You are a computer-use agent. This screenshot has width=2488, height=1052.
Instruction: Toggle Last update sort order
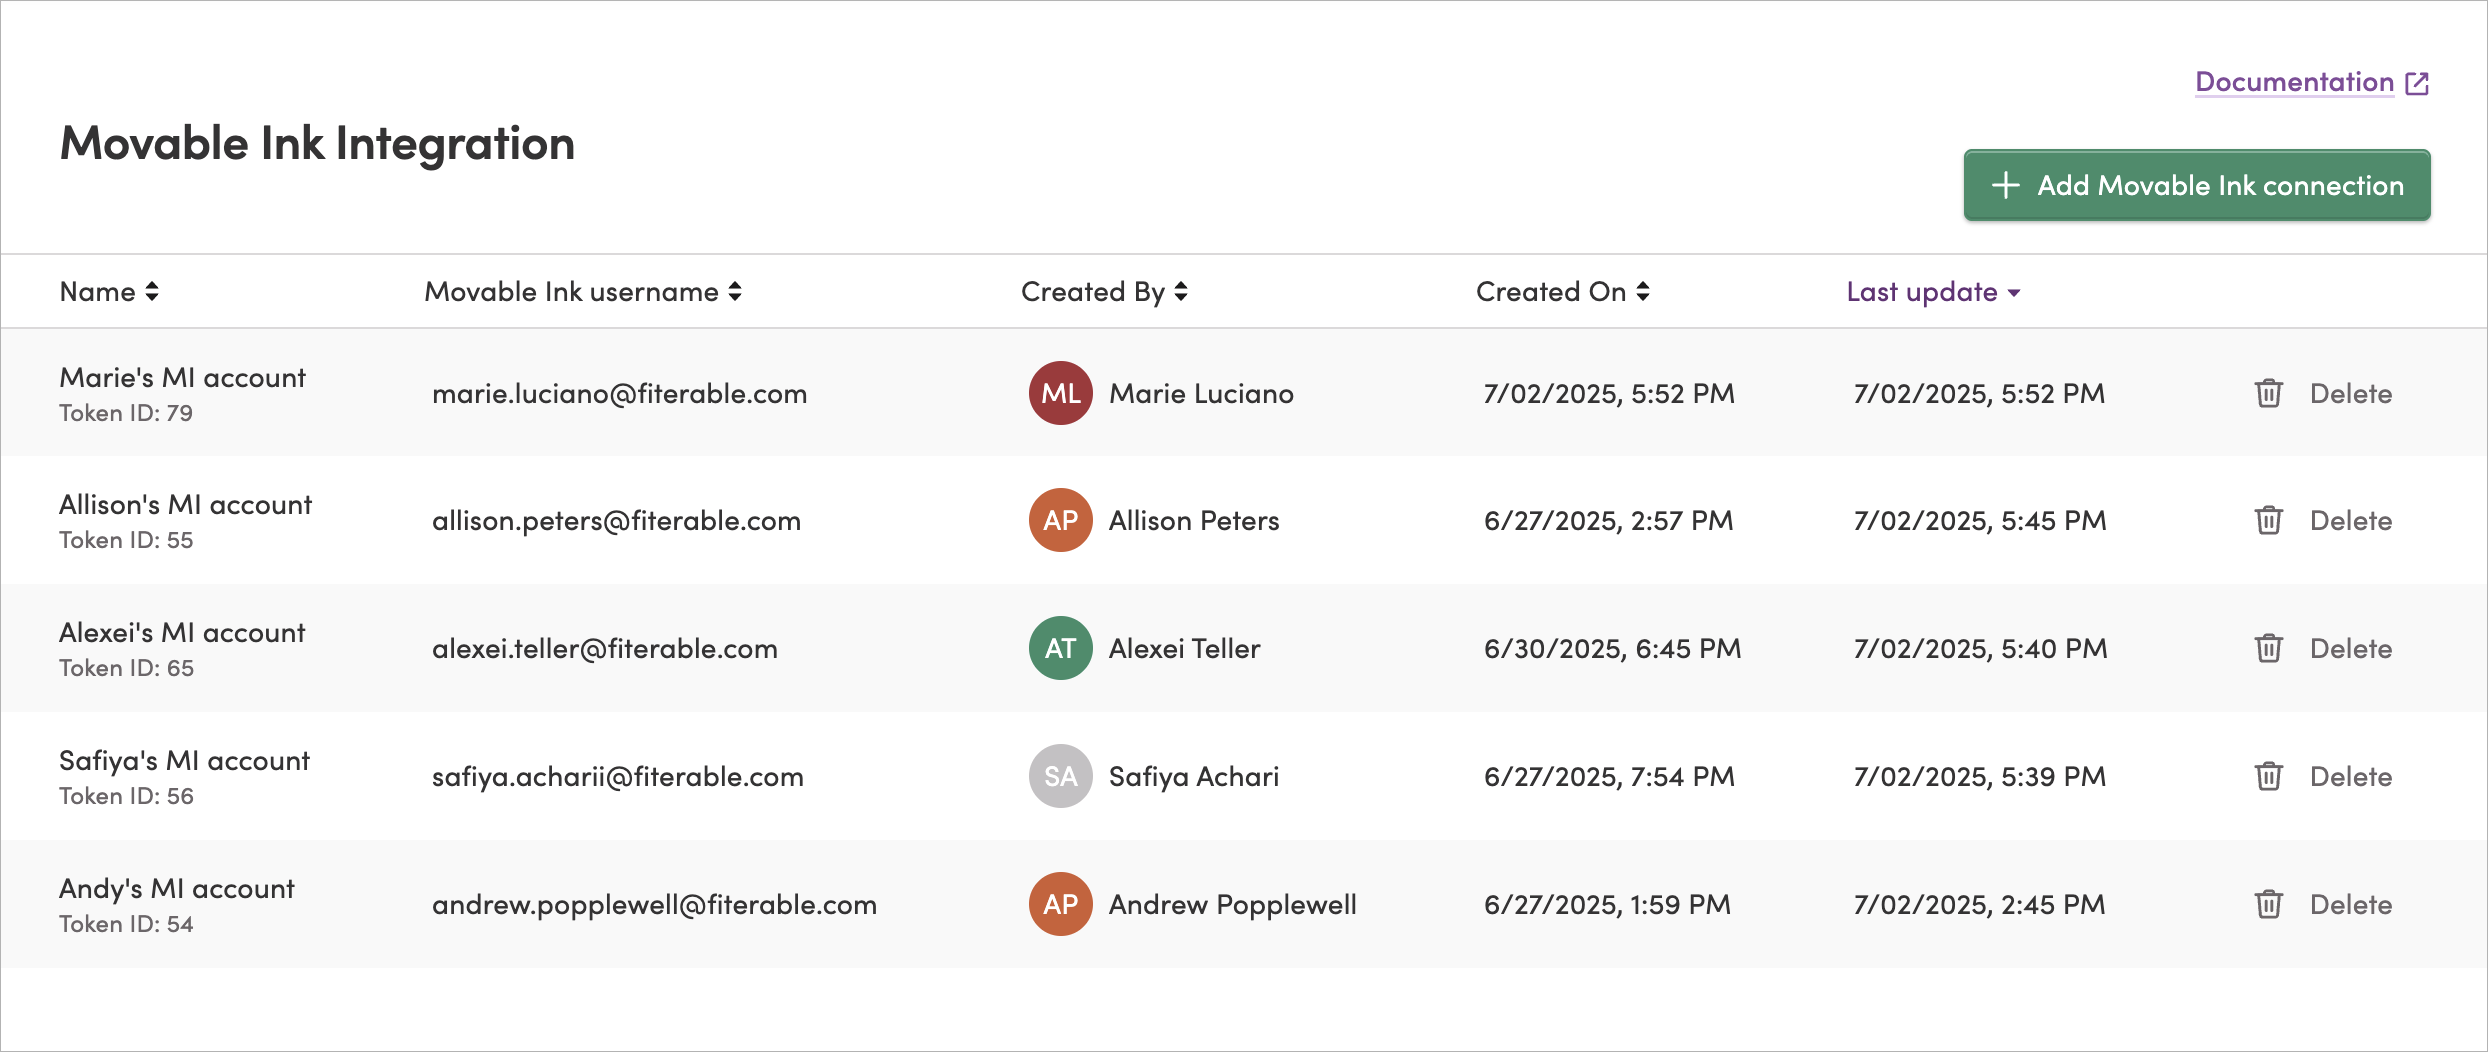click(x=1933, y=292)
